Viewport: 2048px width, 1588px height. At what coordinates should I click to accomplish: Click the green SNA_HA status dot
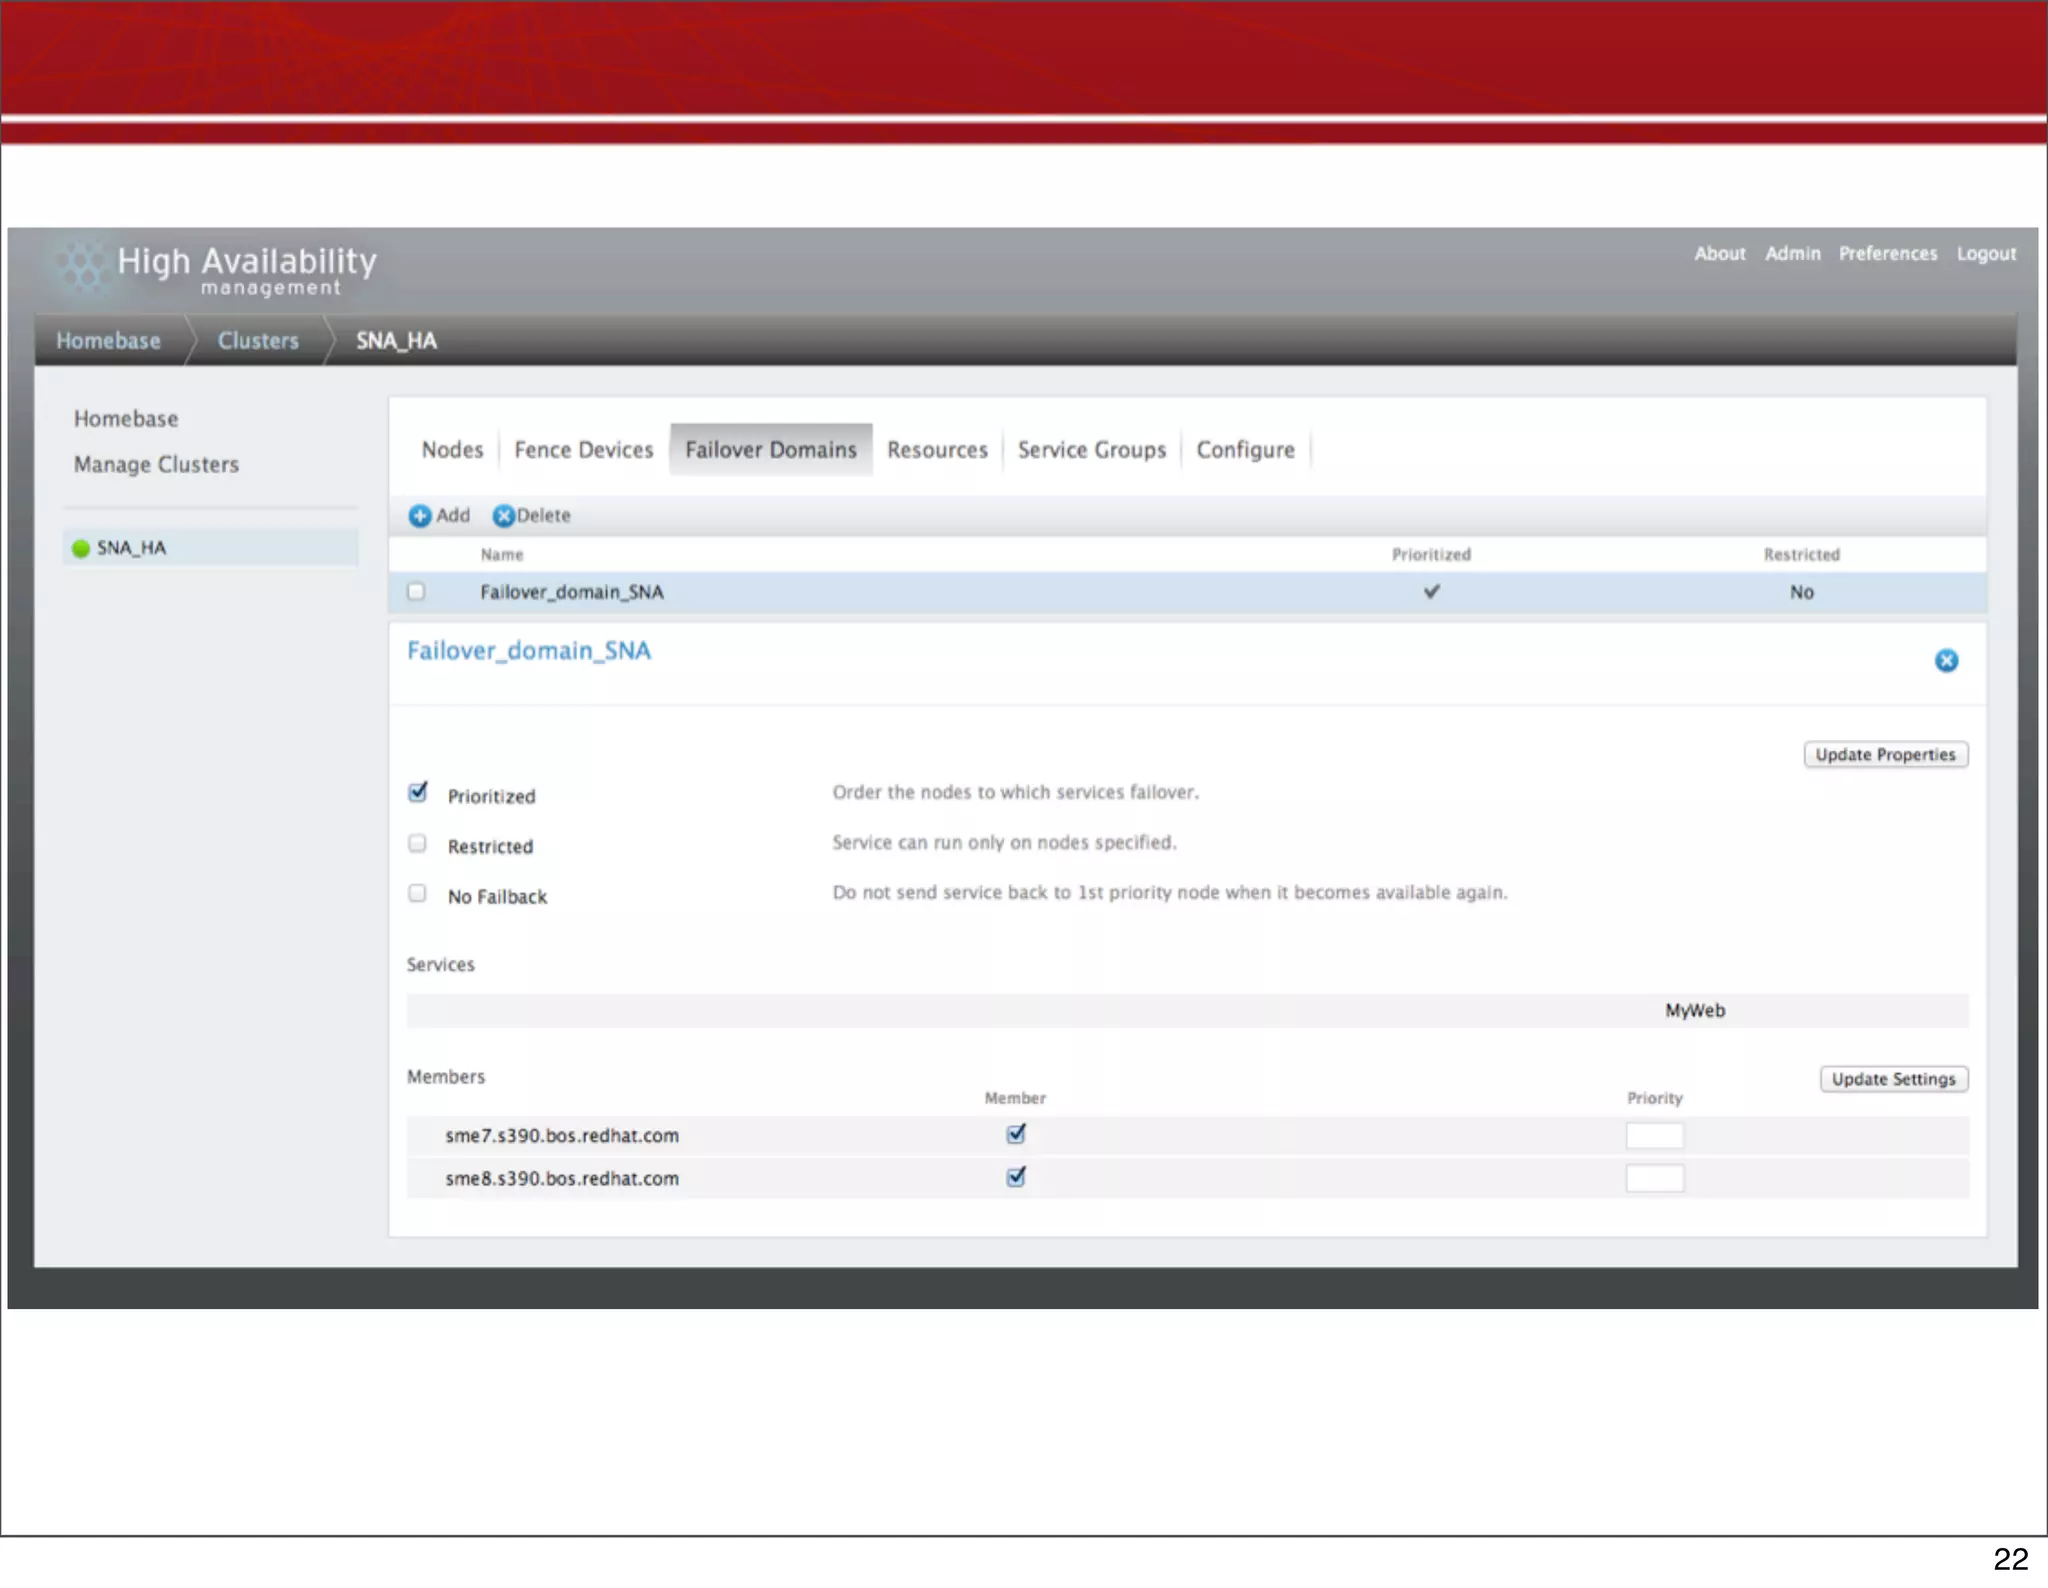coord(82,549)
